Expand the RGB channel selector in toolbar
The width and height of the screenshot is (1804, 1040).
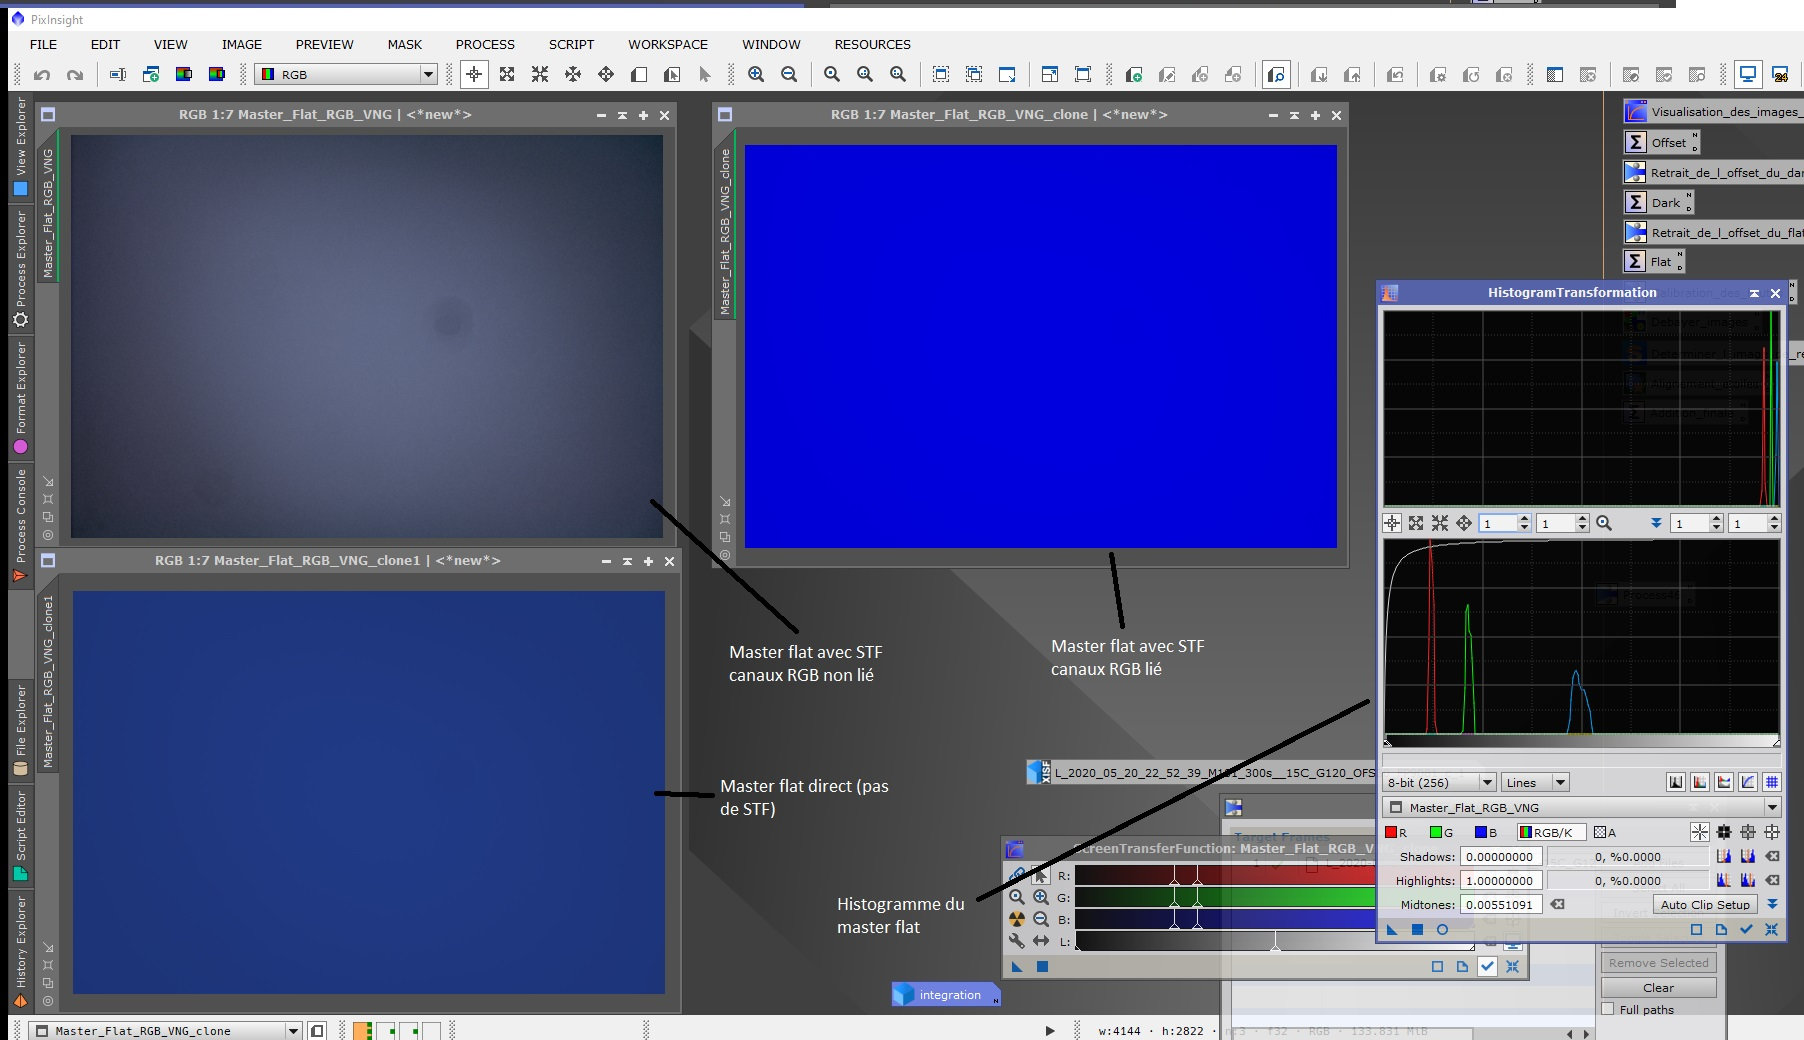coord(428,74)
